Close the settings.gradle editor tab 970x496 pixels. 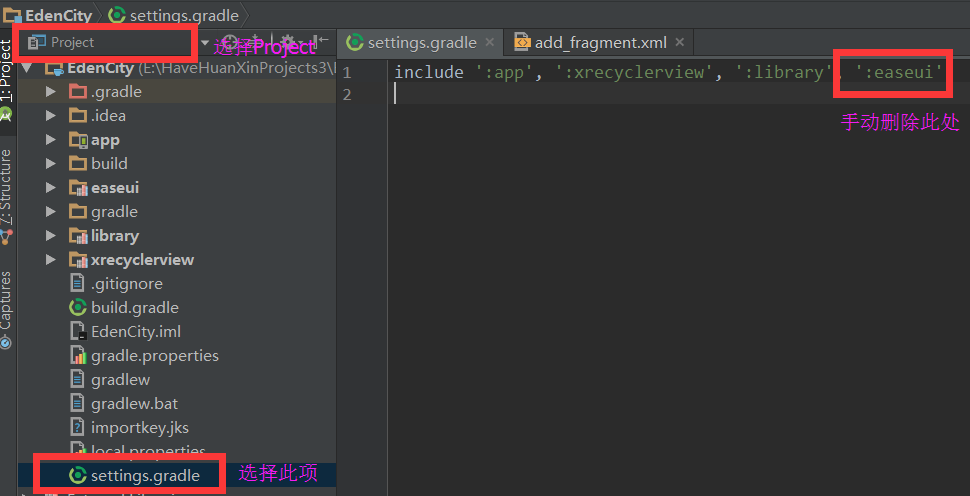click(489, 42)
